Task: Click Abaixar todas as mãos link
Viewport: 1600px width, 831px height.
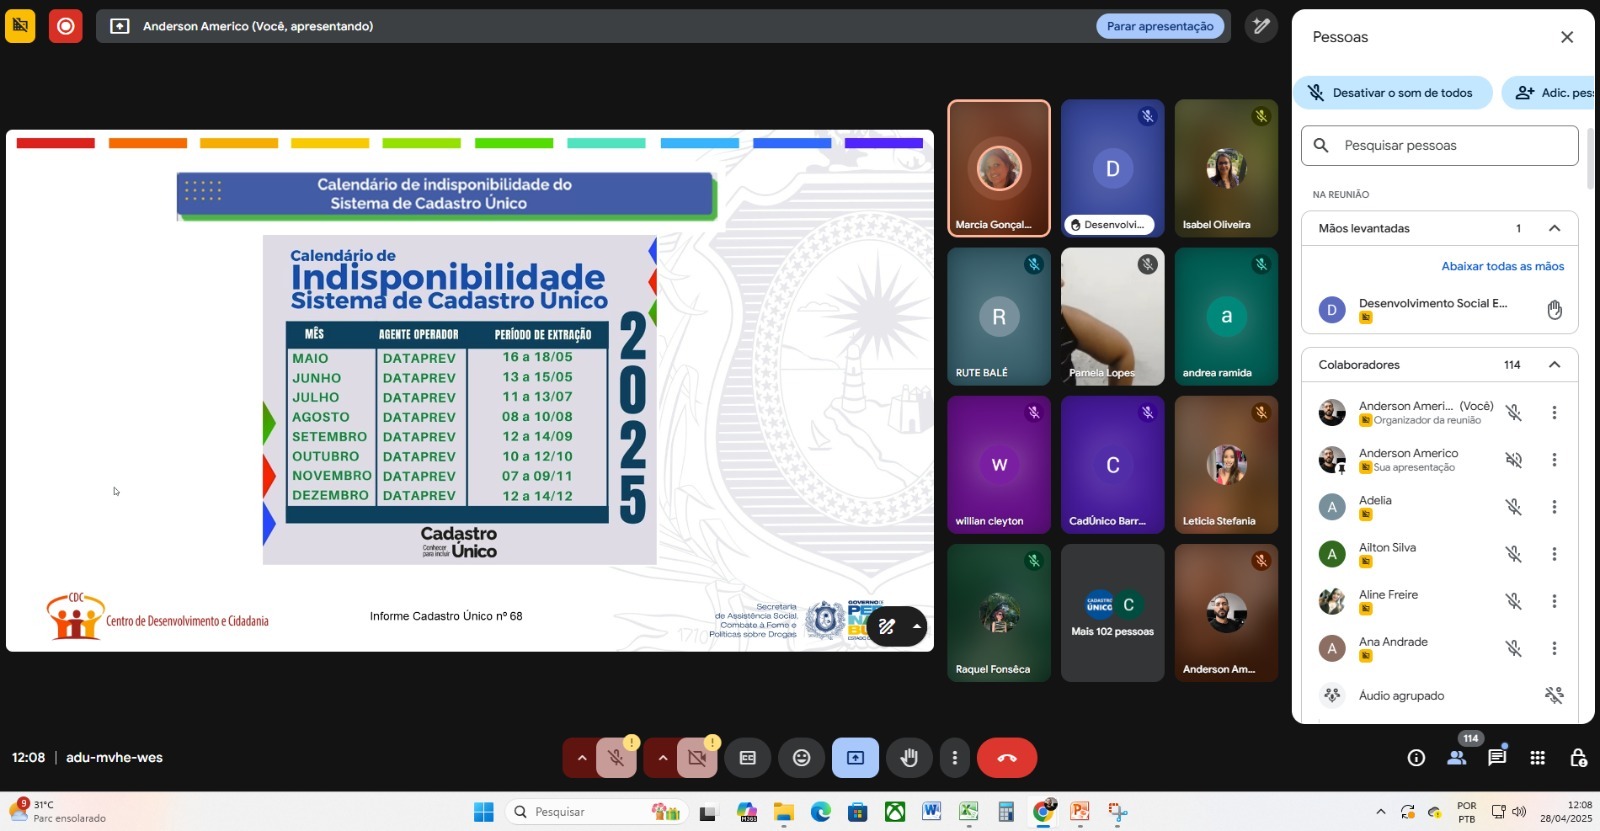Action: coord(1502,266)
